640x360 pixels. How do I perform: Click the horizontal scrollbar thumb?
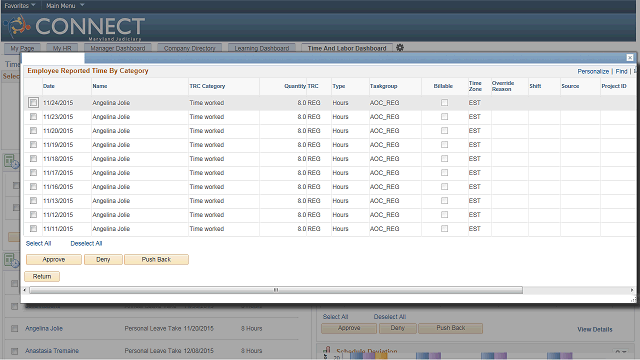coord(276,290)
